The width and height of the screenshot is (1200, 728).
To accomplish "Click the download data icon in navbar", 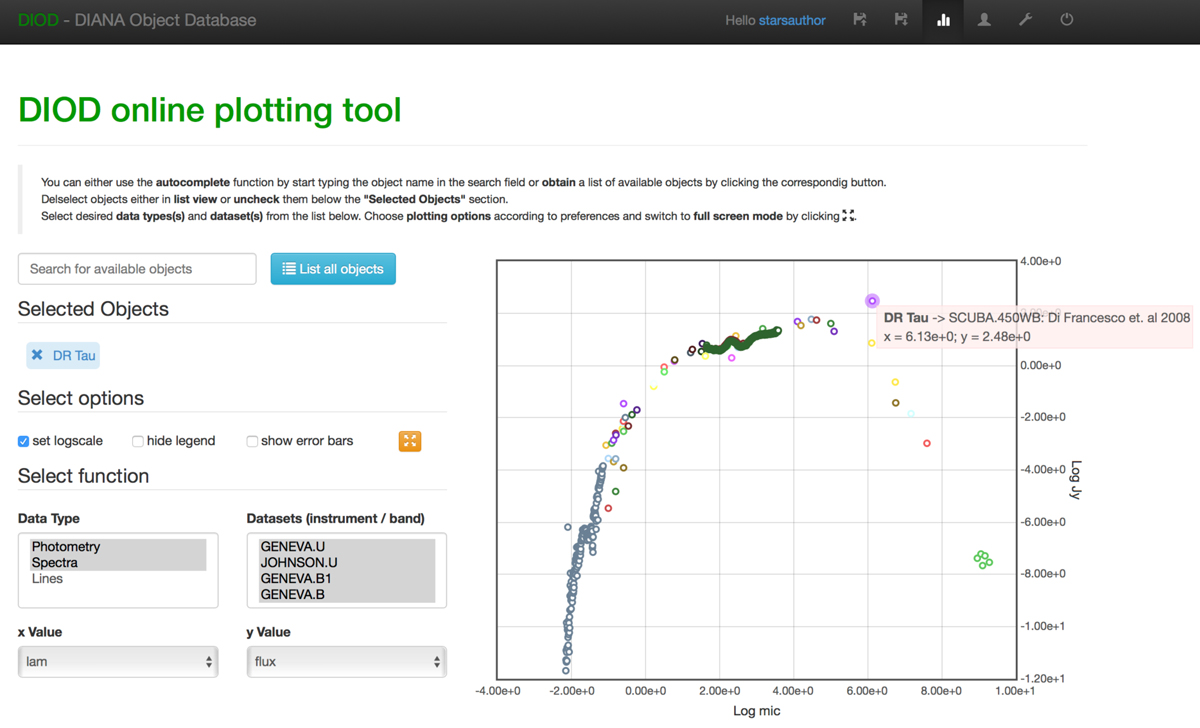I will coord(901,20).
